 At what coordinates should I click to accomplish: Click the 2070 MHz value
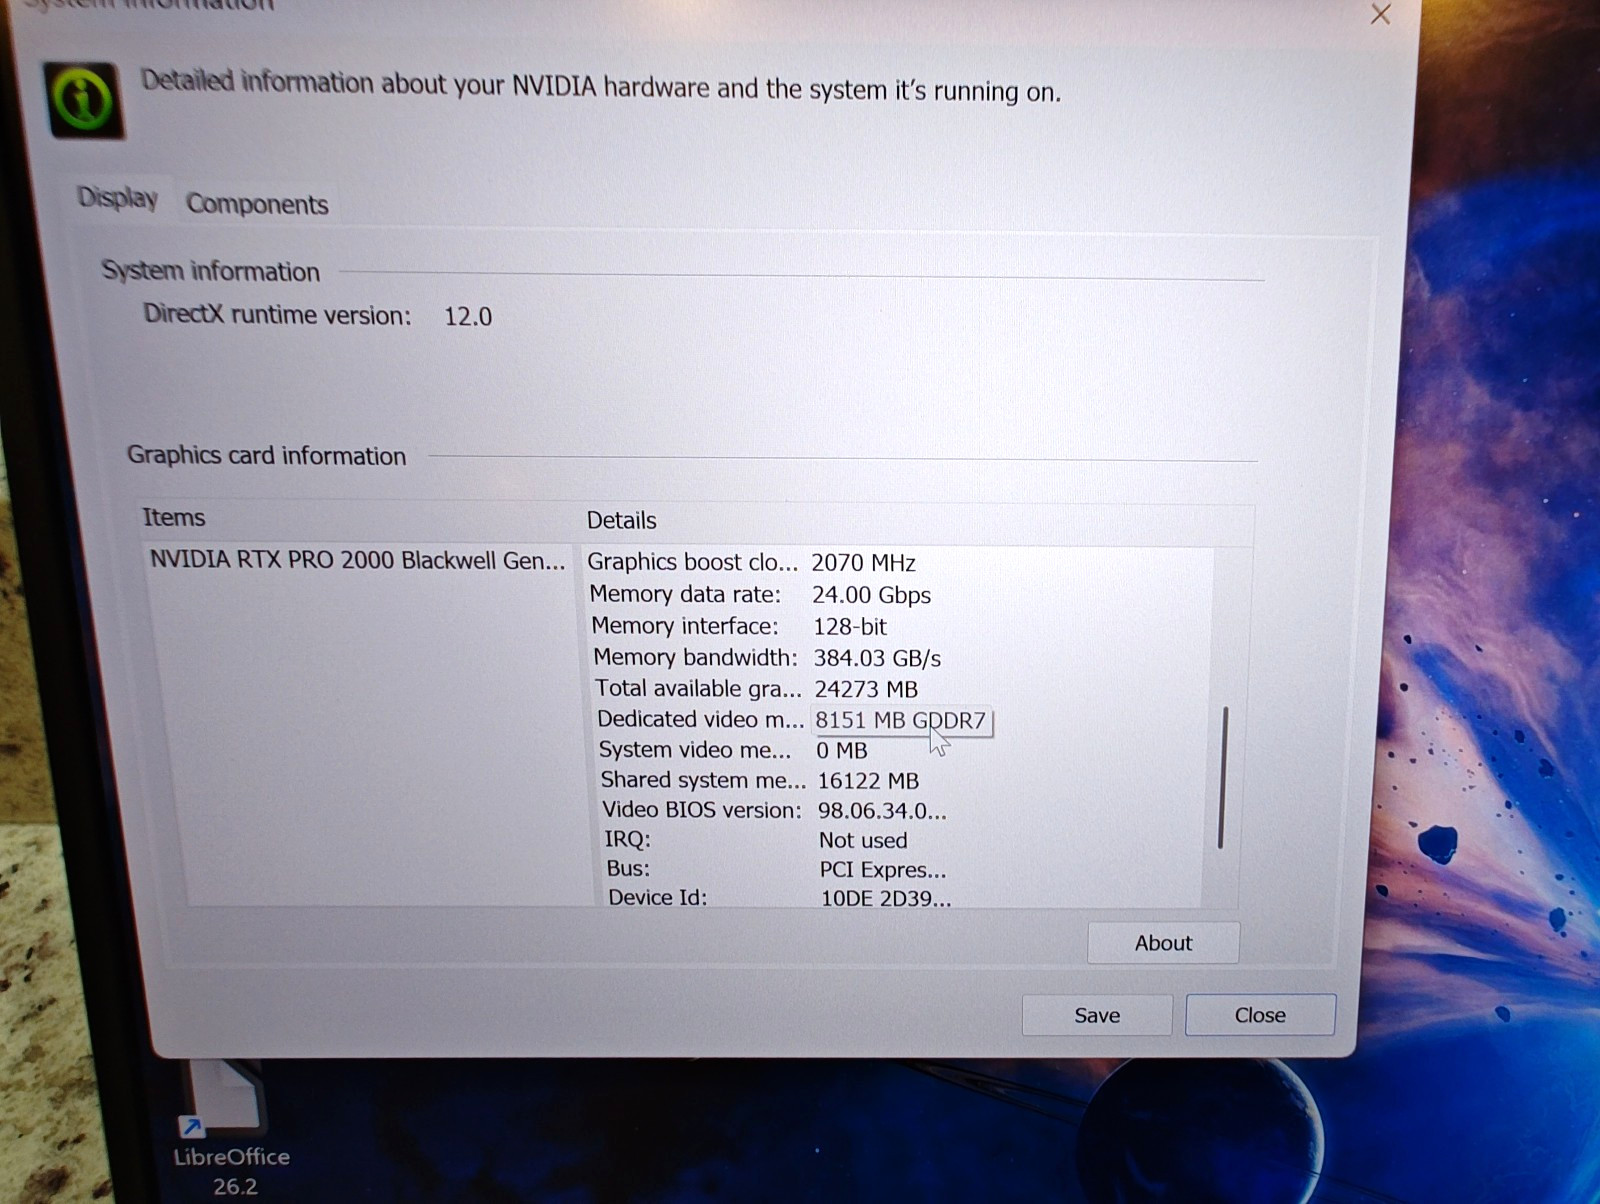pyautogui.click(x=863, y=563)
